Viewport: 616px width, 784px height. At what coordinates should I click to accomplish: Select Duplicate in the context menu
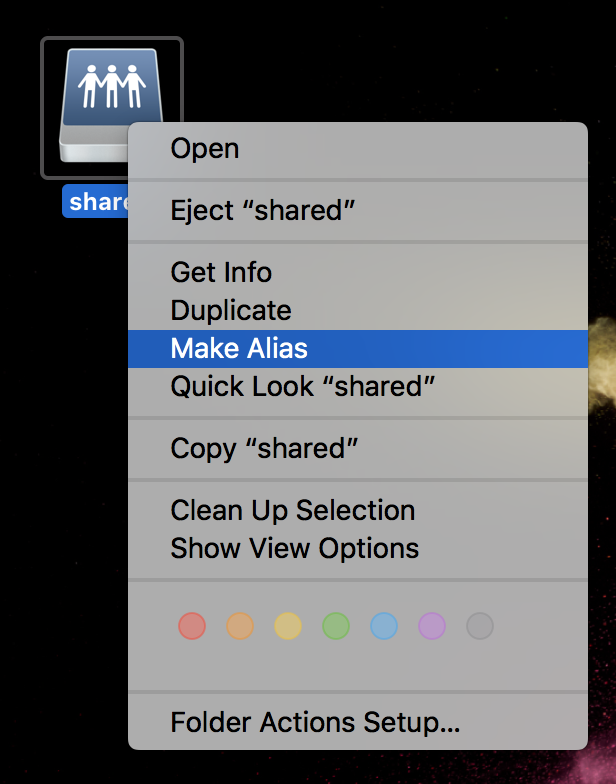[x=231, y=310]
